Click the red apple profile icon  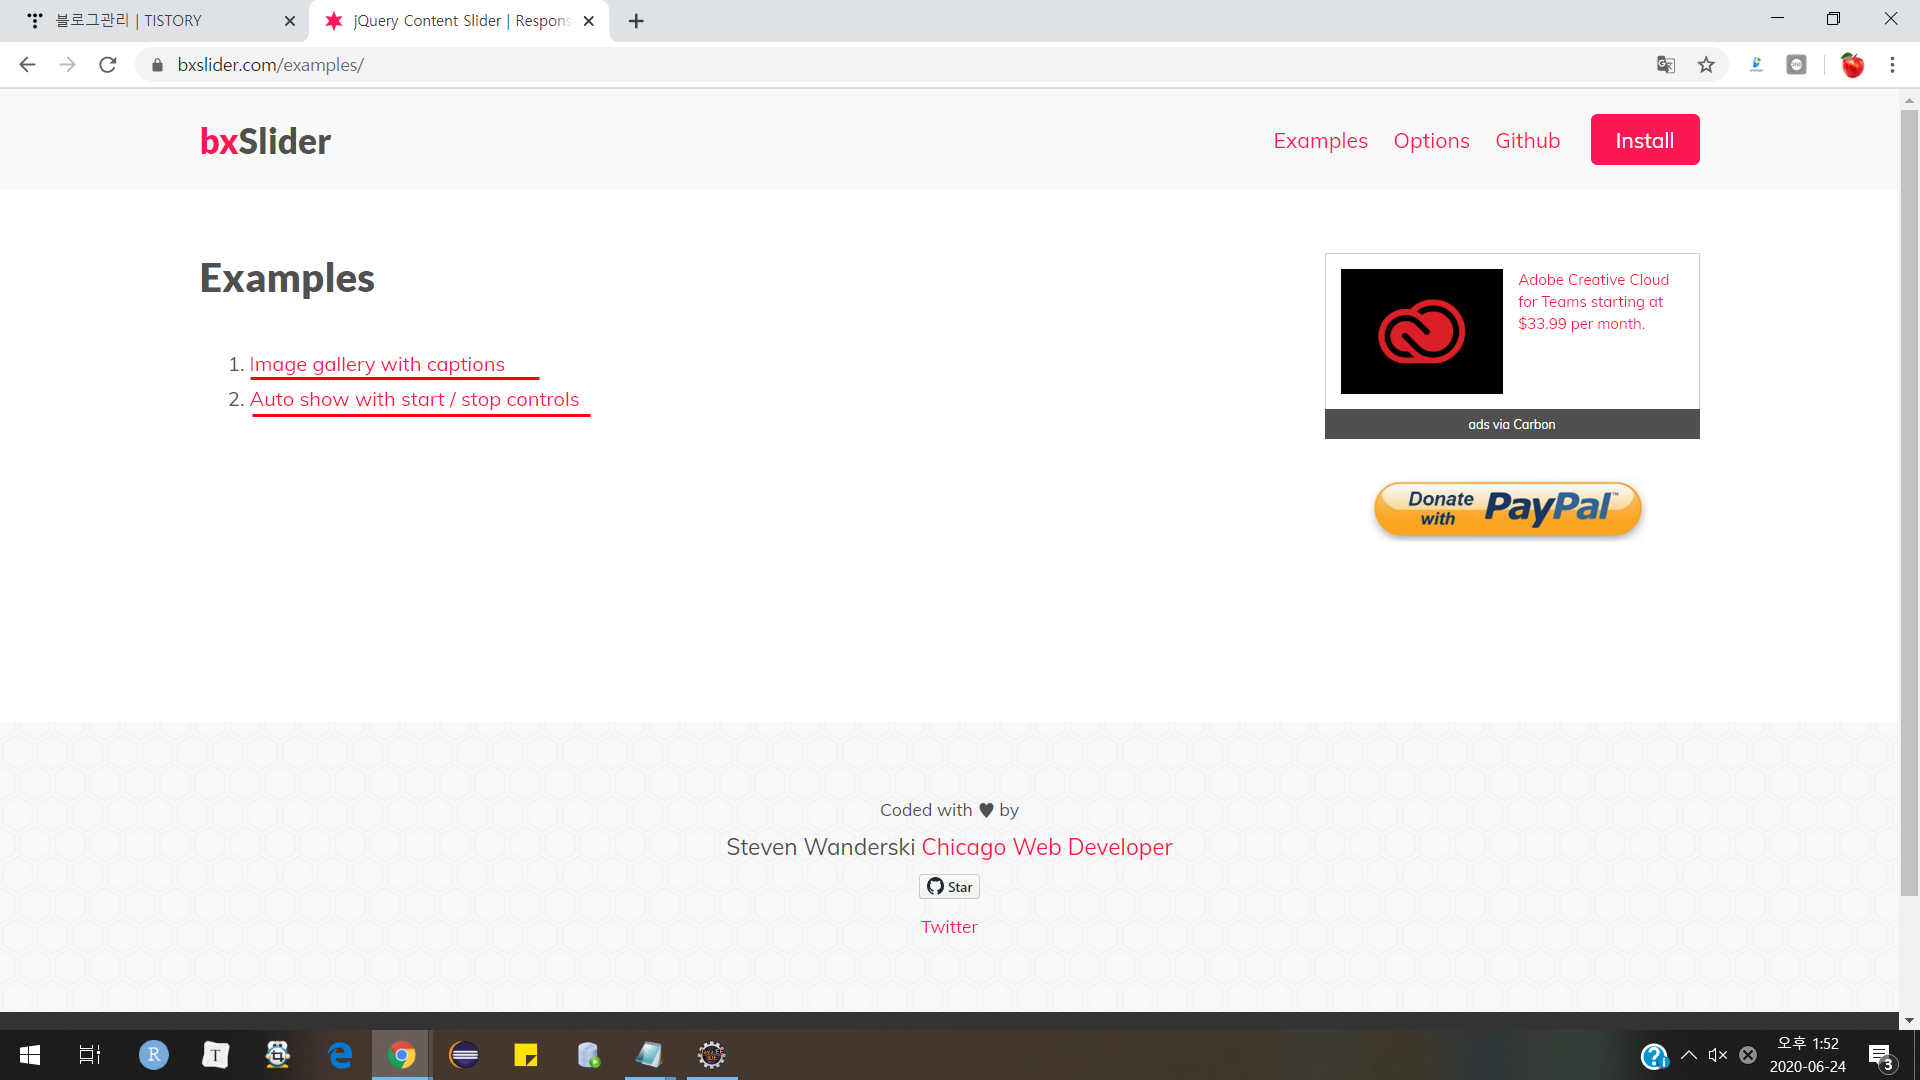tap(1852, 65)
